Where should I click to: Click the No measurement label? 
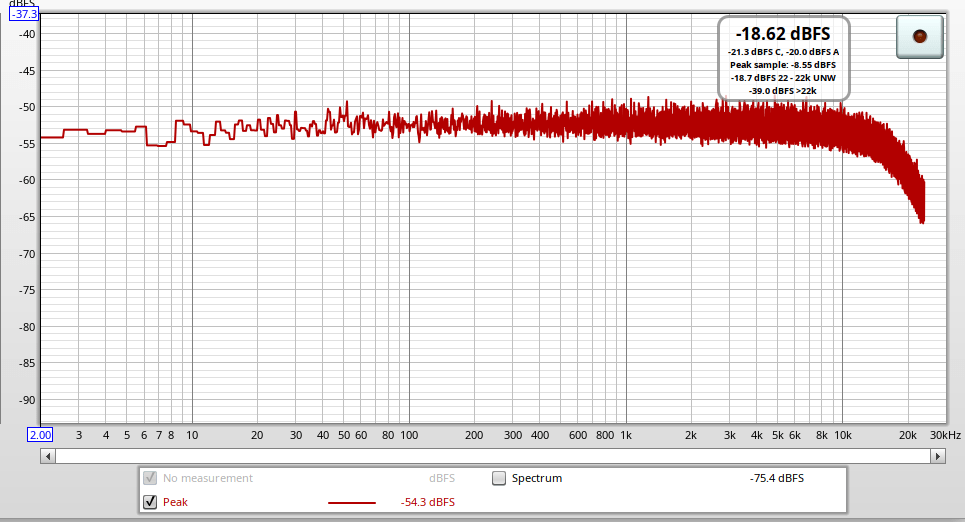pos(208,478)
